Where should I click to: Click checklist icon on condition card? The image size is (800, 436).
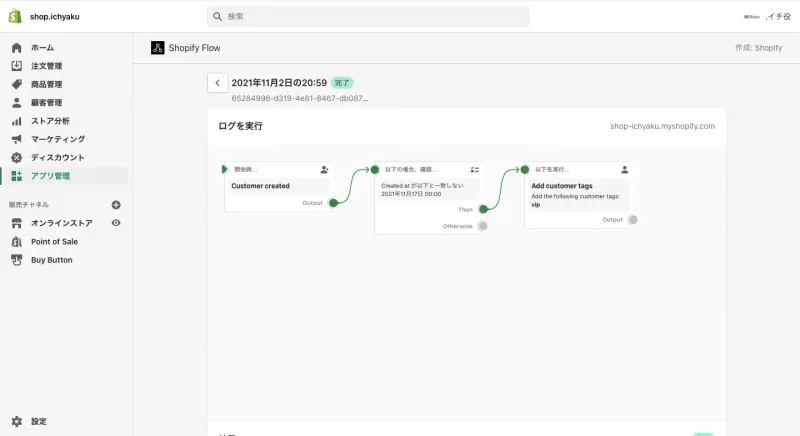pos(474,169)
